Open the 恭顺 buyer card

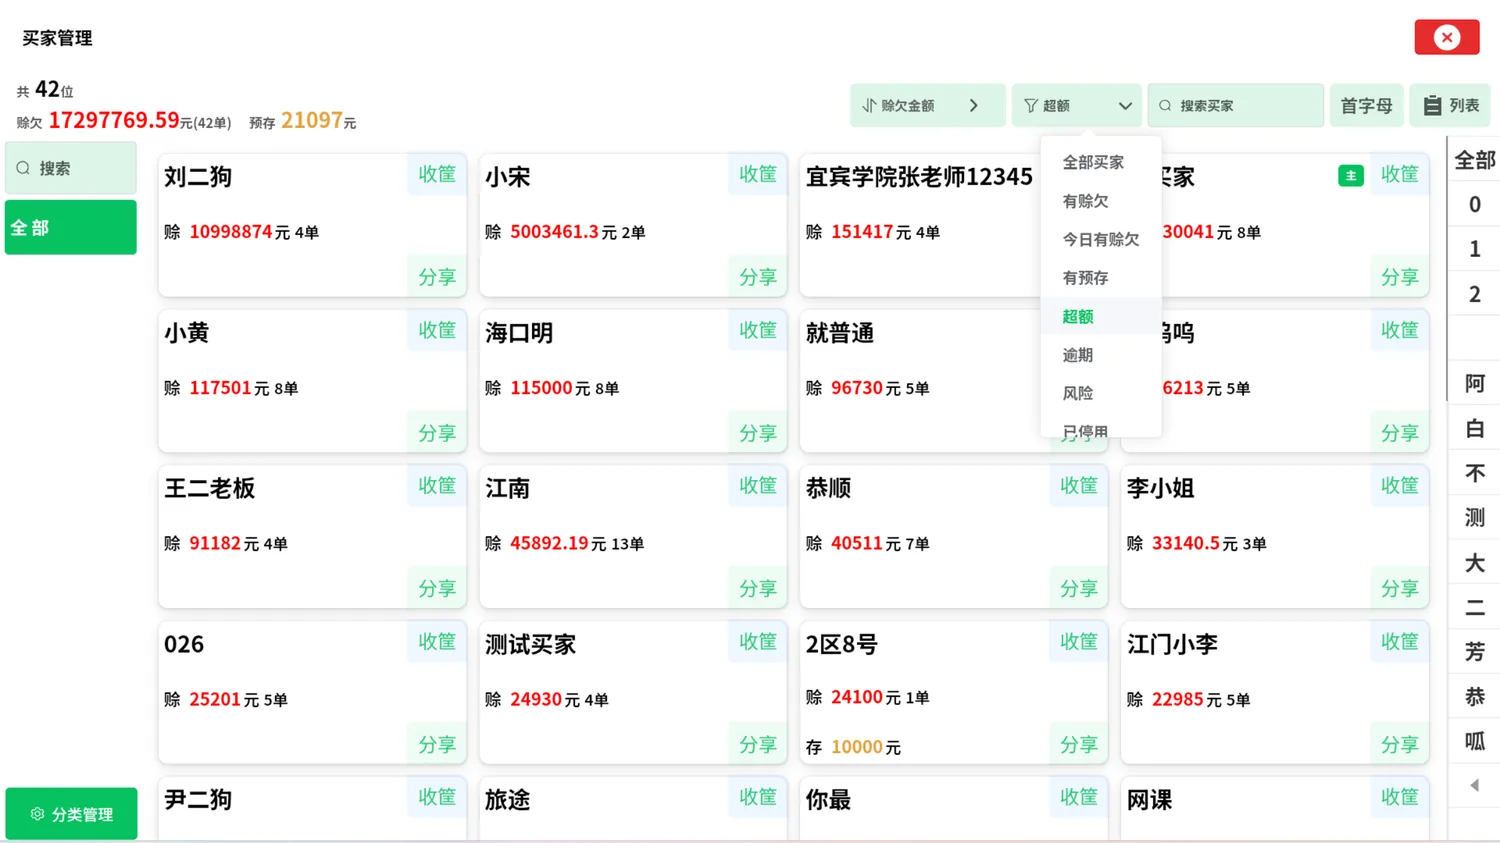pos(954,536)
